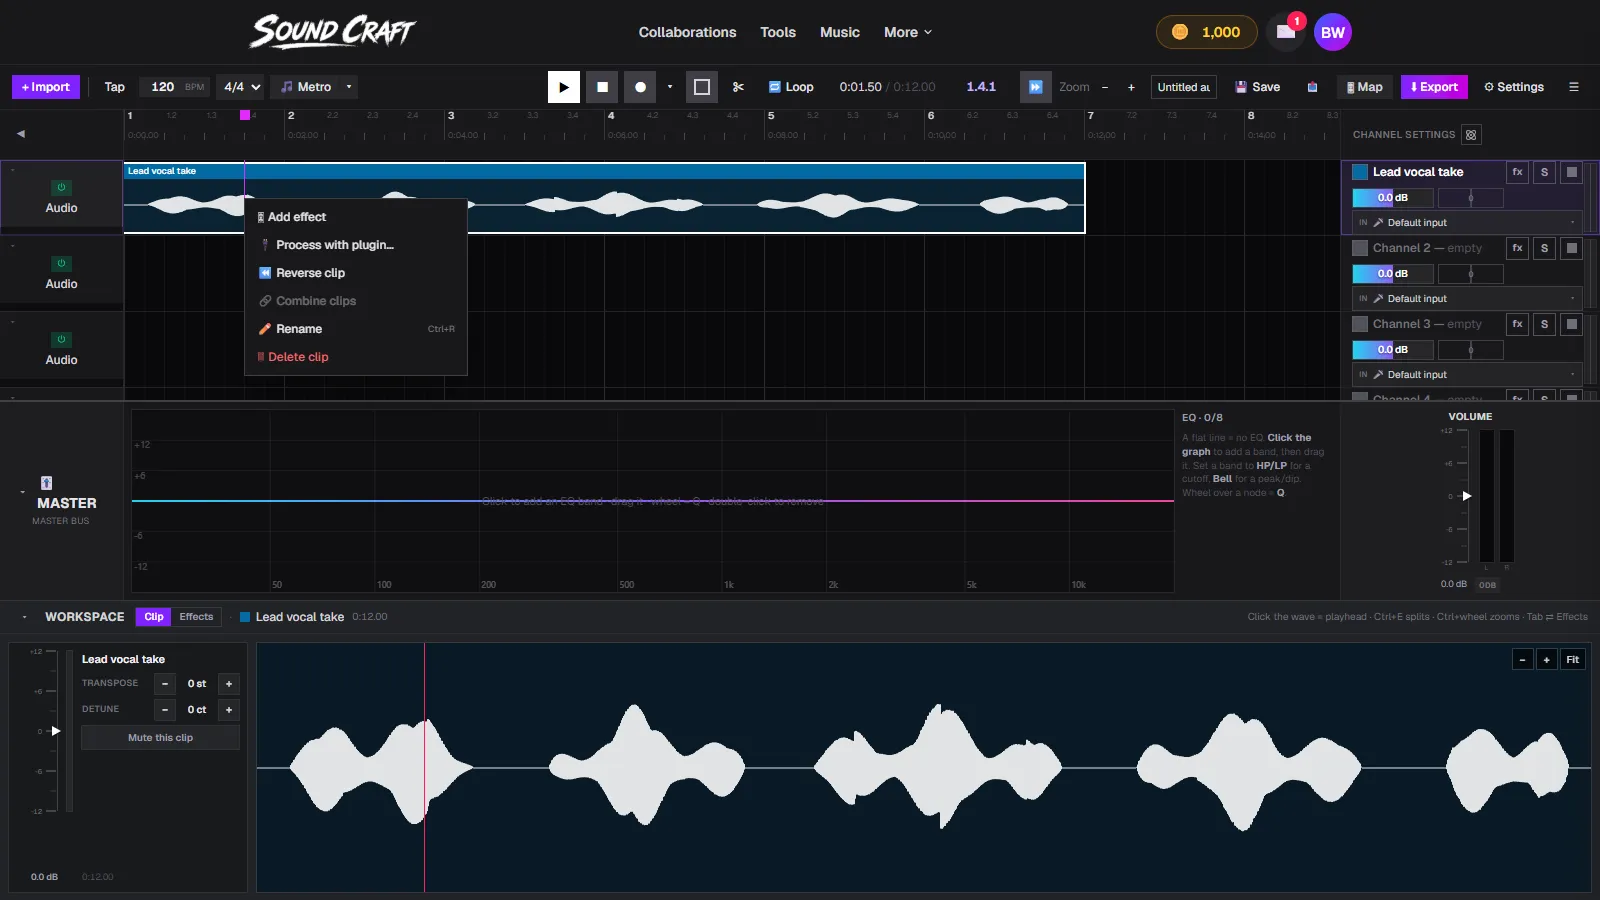Mute the Lead vocal take channel square button
This screenshot has width=1600, height=900.
pos(1572,172)
